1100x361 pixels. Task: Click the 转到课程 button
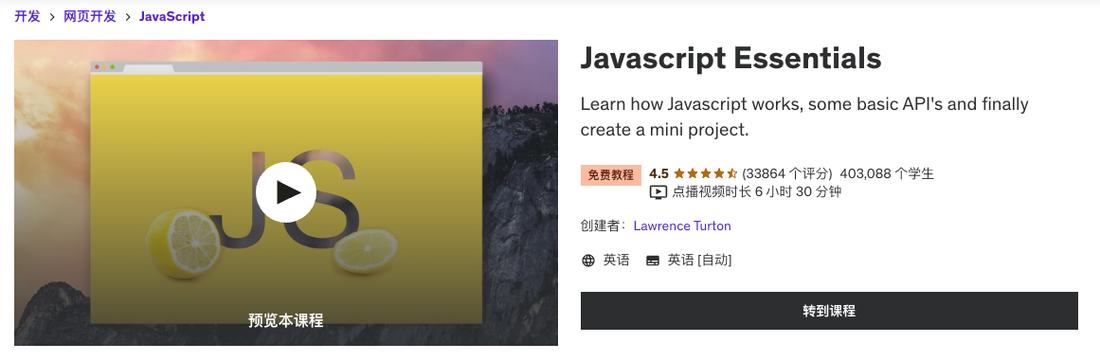[829, 311]
